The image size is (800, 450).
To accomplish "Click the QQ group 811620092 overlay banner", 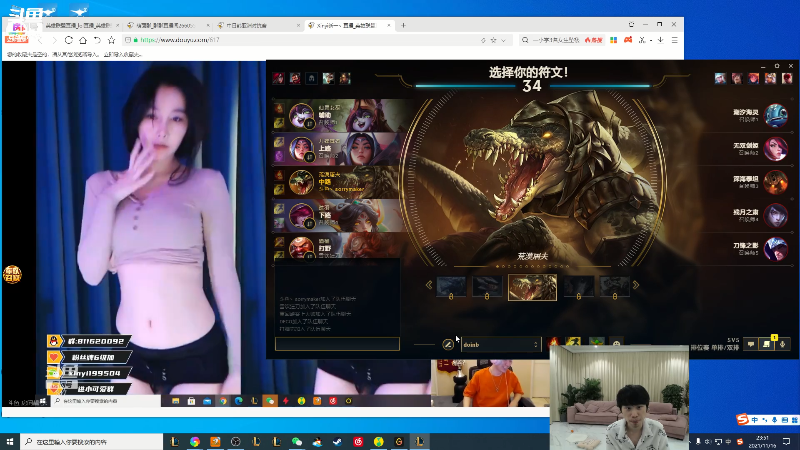I will coord(90,341).
